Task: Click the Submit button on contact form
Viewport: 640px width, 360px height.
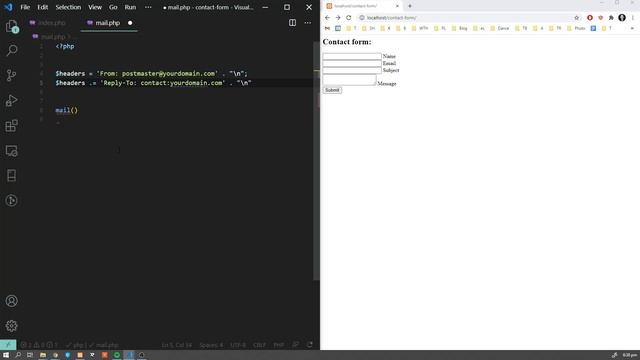Action: (x=332, y=90)
